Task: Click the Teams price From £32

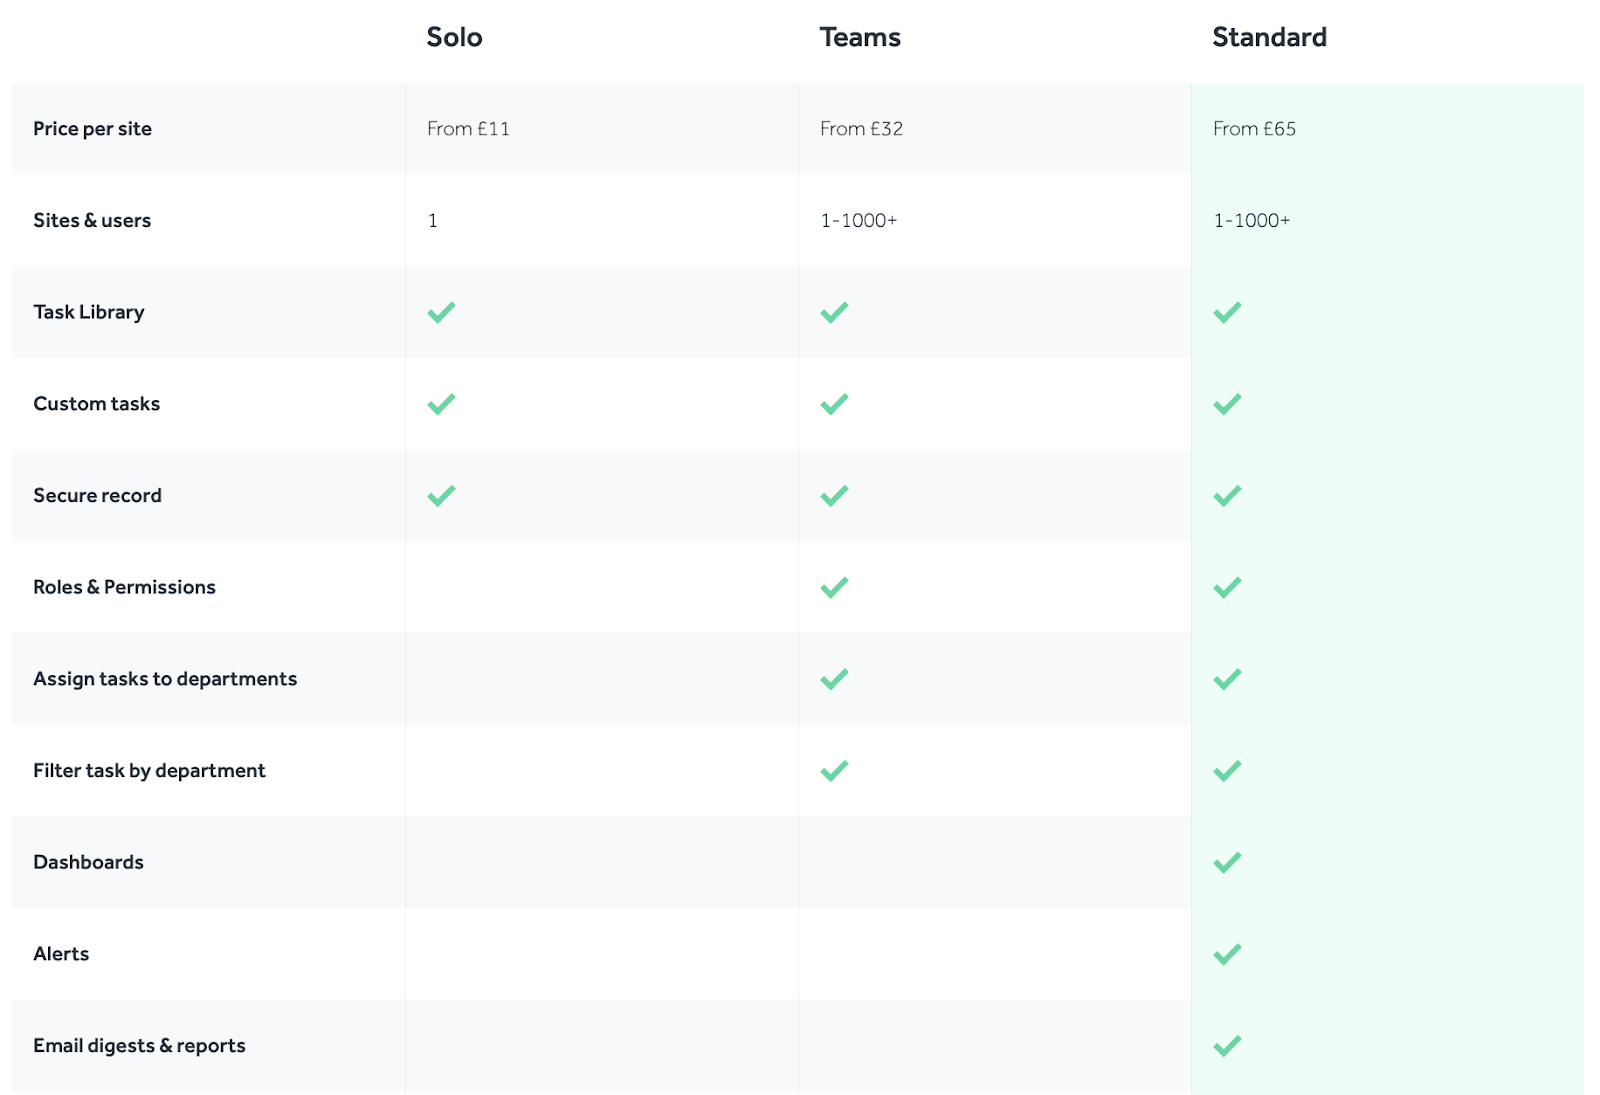Action: 861,129
